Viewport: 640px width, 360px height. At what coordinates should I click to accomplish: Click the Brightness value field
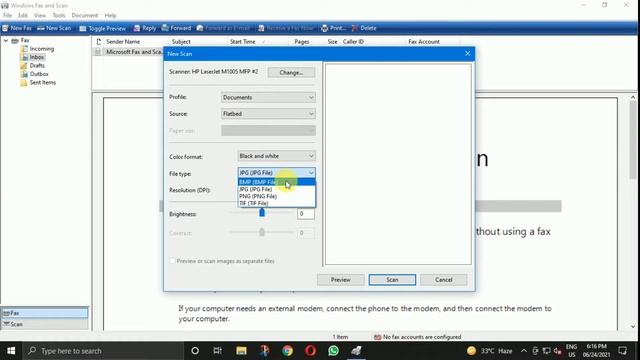[x=306, y=213]
